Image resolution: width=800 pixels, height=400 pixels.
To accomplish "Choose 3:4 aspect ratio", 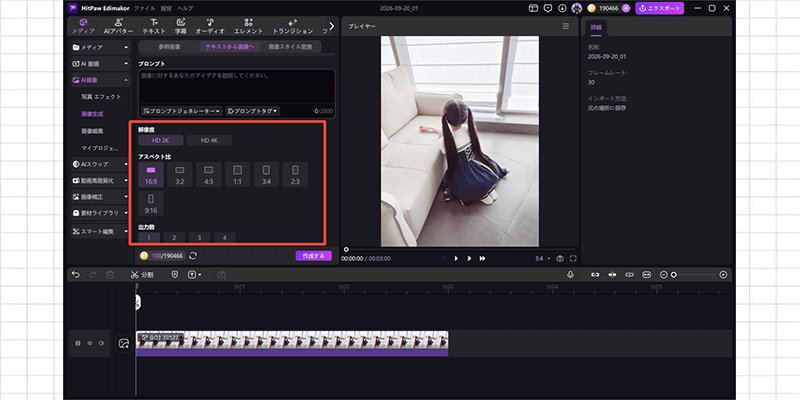I will tap(266, 174).
